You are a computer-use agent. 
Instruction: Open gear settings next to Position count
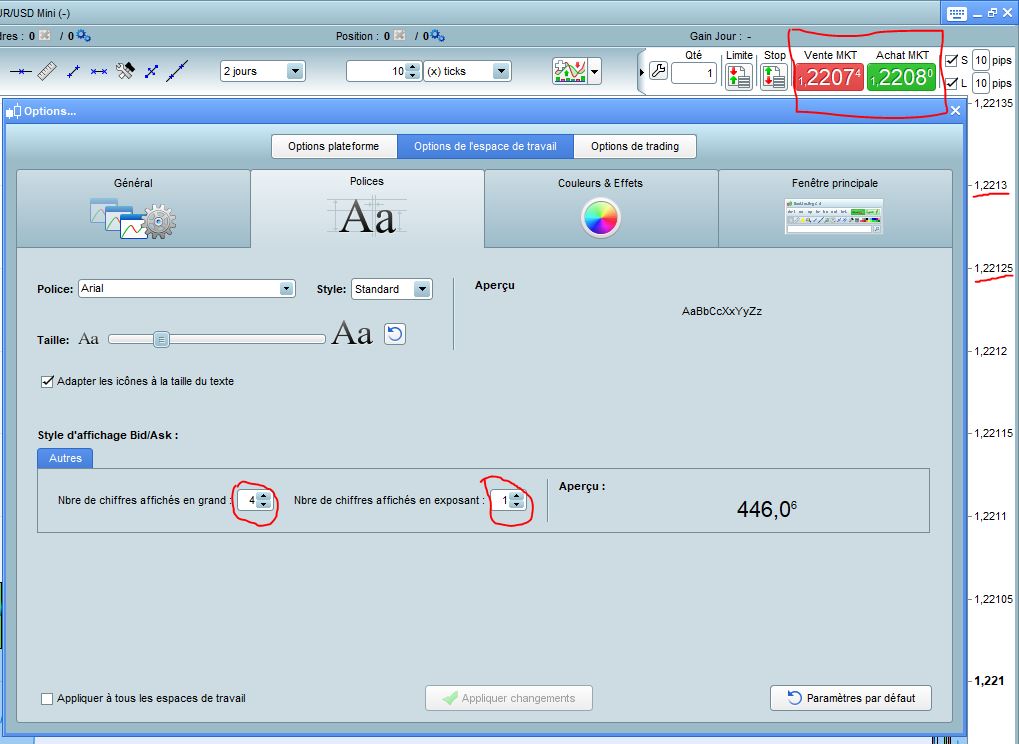(437, 35)
